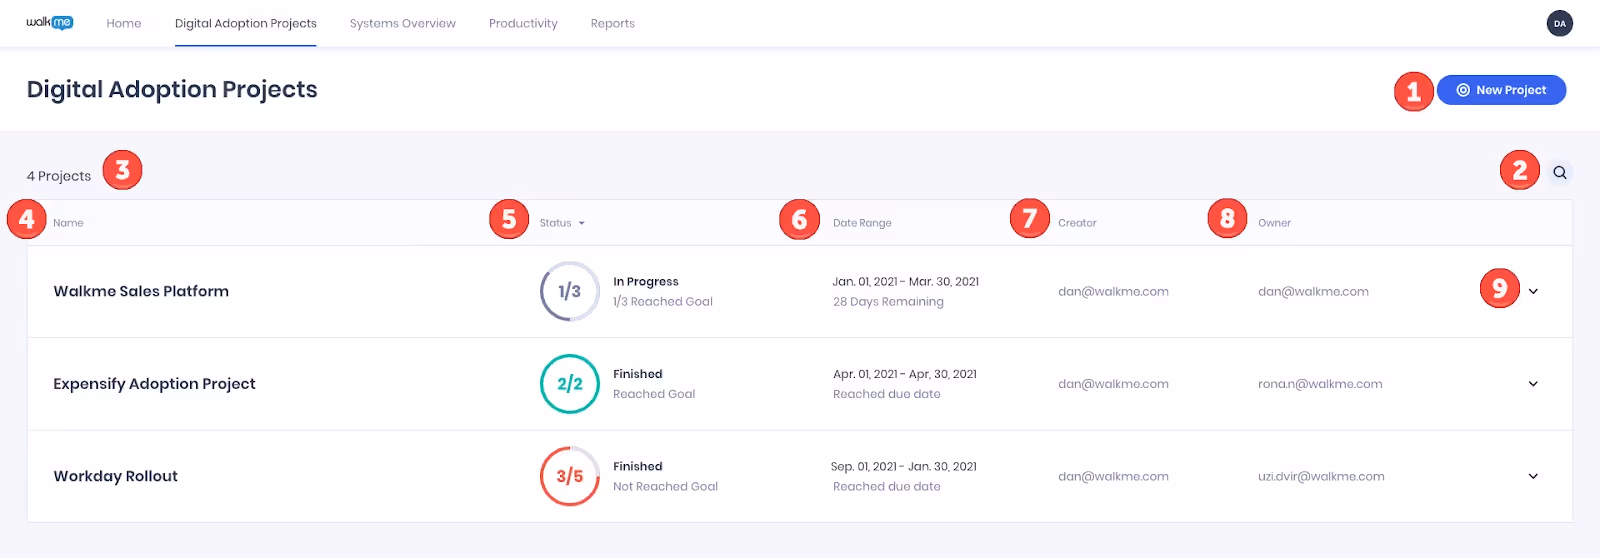Open the Walkme Sales Platform project
Image resolution: width=1600 pixels, height=558 pixels.
click(x=141, y=291)
